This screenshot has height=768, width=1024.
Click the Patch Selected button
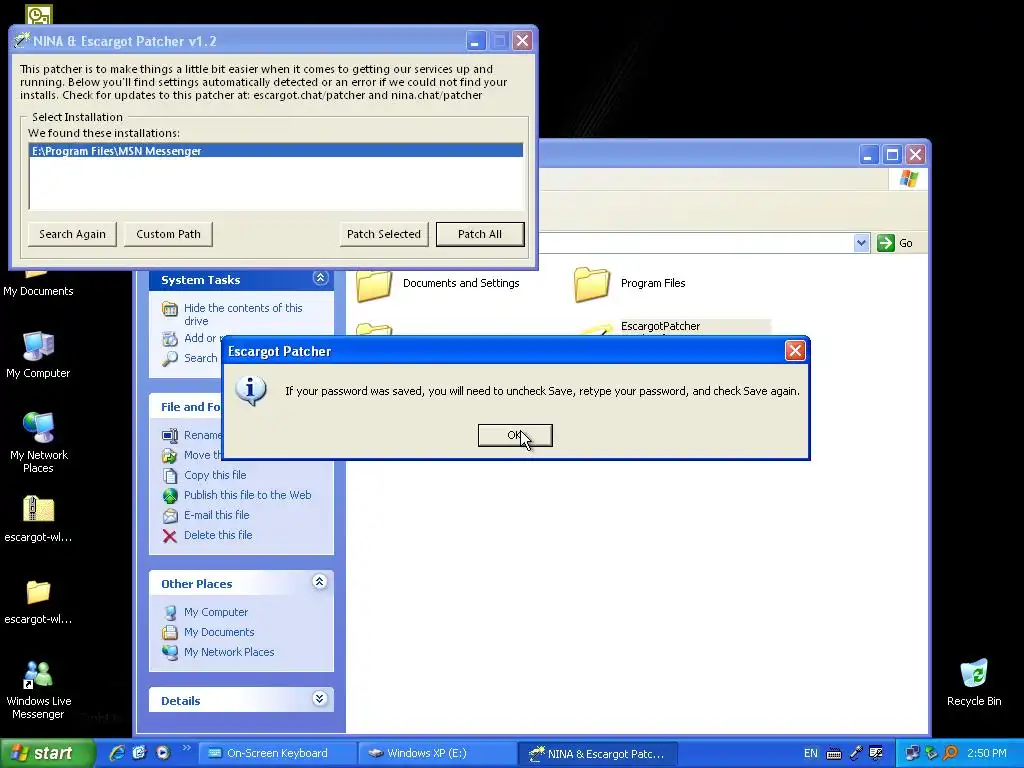[384, 234]
